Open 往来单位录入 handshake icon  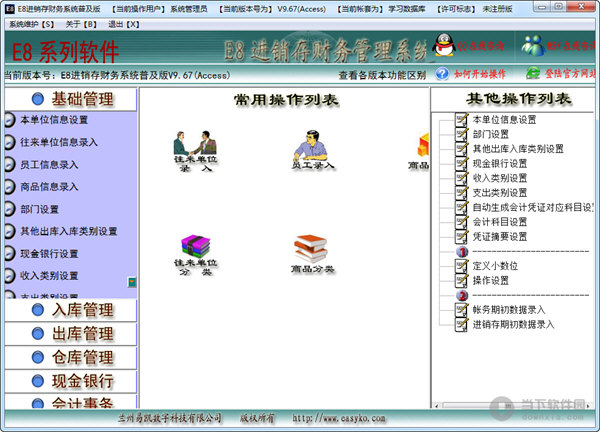pyautogui.click(x=195, y=151)
